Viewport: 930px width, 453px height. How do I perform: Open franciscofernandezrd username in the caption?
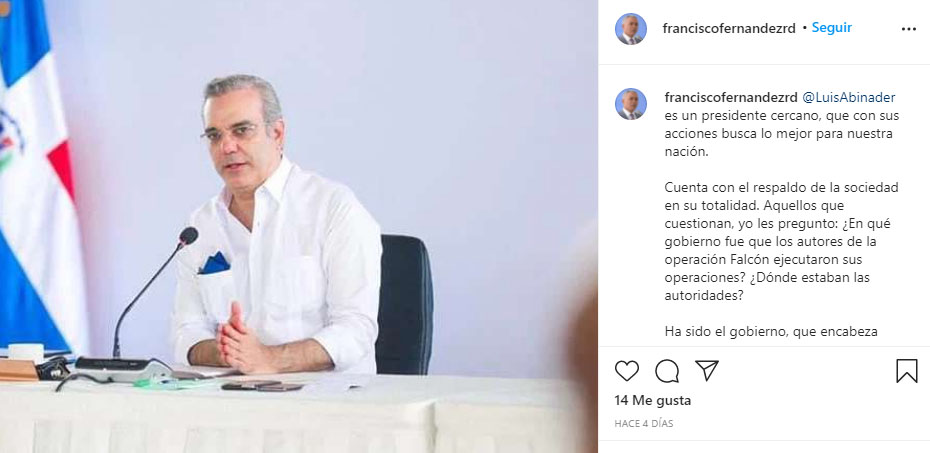coord(731,98)
